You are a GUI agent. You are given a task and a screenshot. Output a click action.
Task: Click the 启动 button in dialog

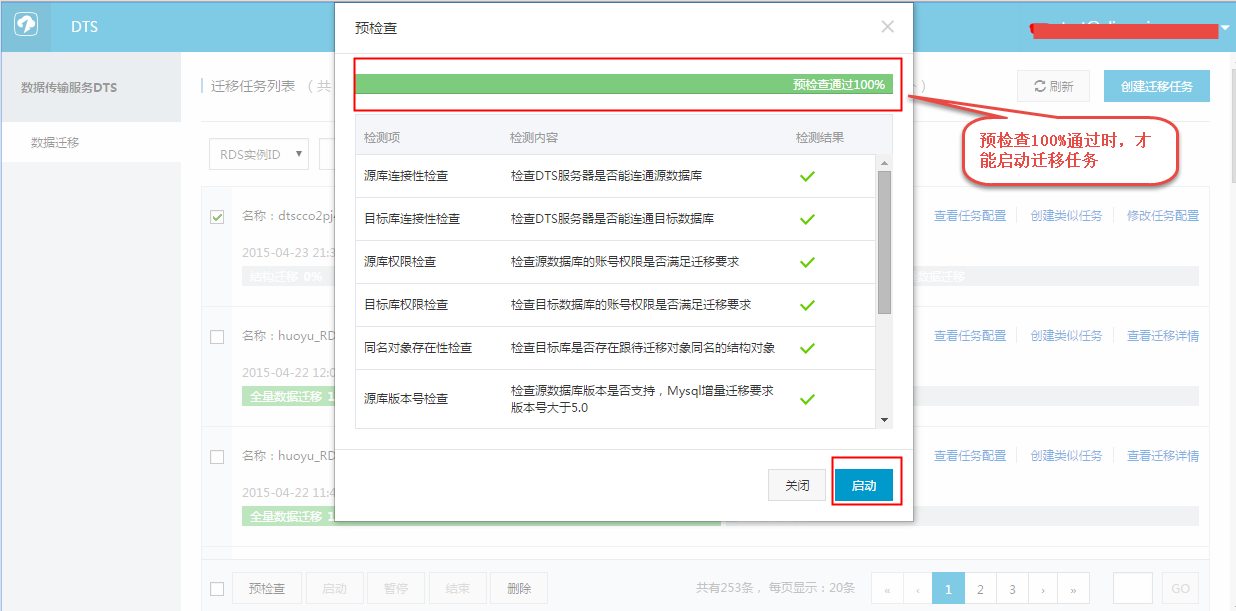864,486
